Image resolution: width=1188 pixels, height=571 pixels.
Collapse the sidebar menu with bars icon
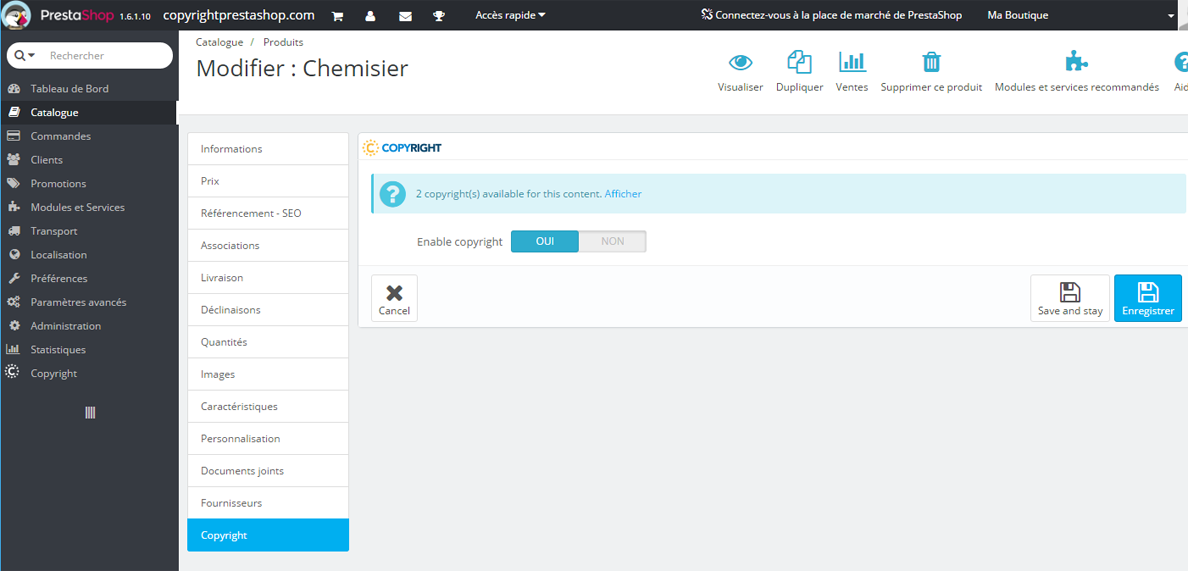[x=90, y=413]
